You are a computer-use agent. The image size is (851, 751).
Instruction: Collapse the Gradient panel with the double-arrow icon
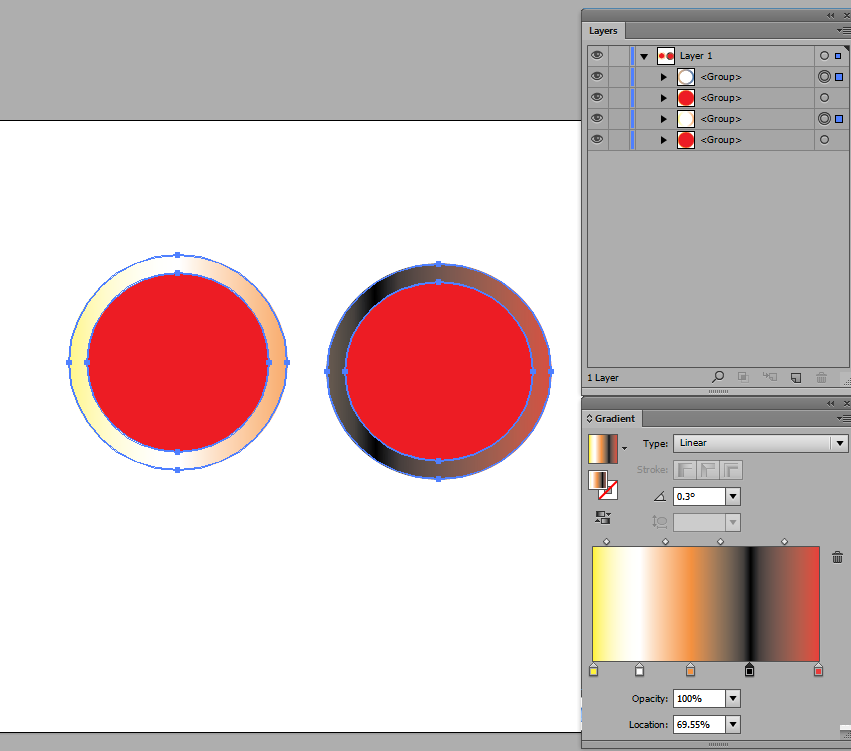pos(830,403)
